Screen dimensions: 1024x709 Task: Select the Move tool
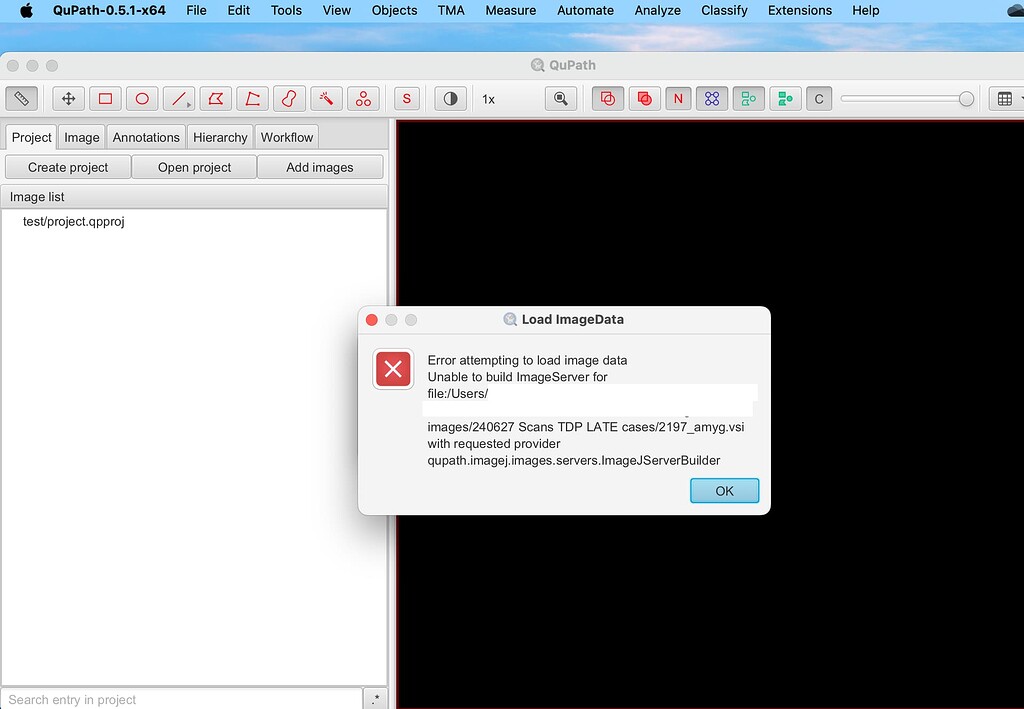pos(67,98)
